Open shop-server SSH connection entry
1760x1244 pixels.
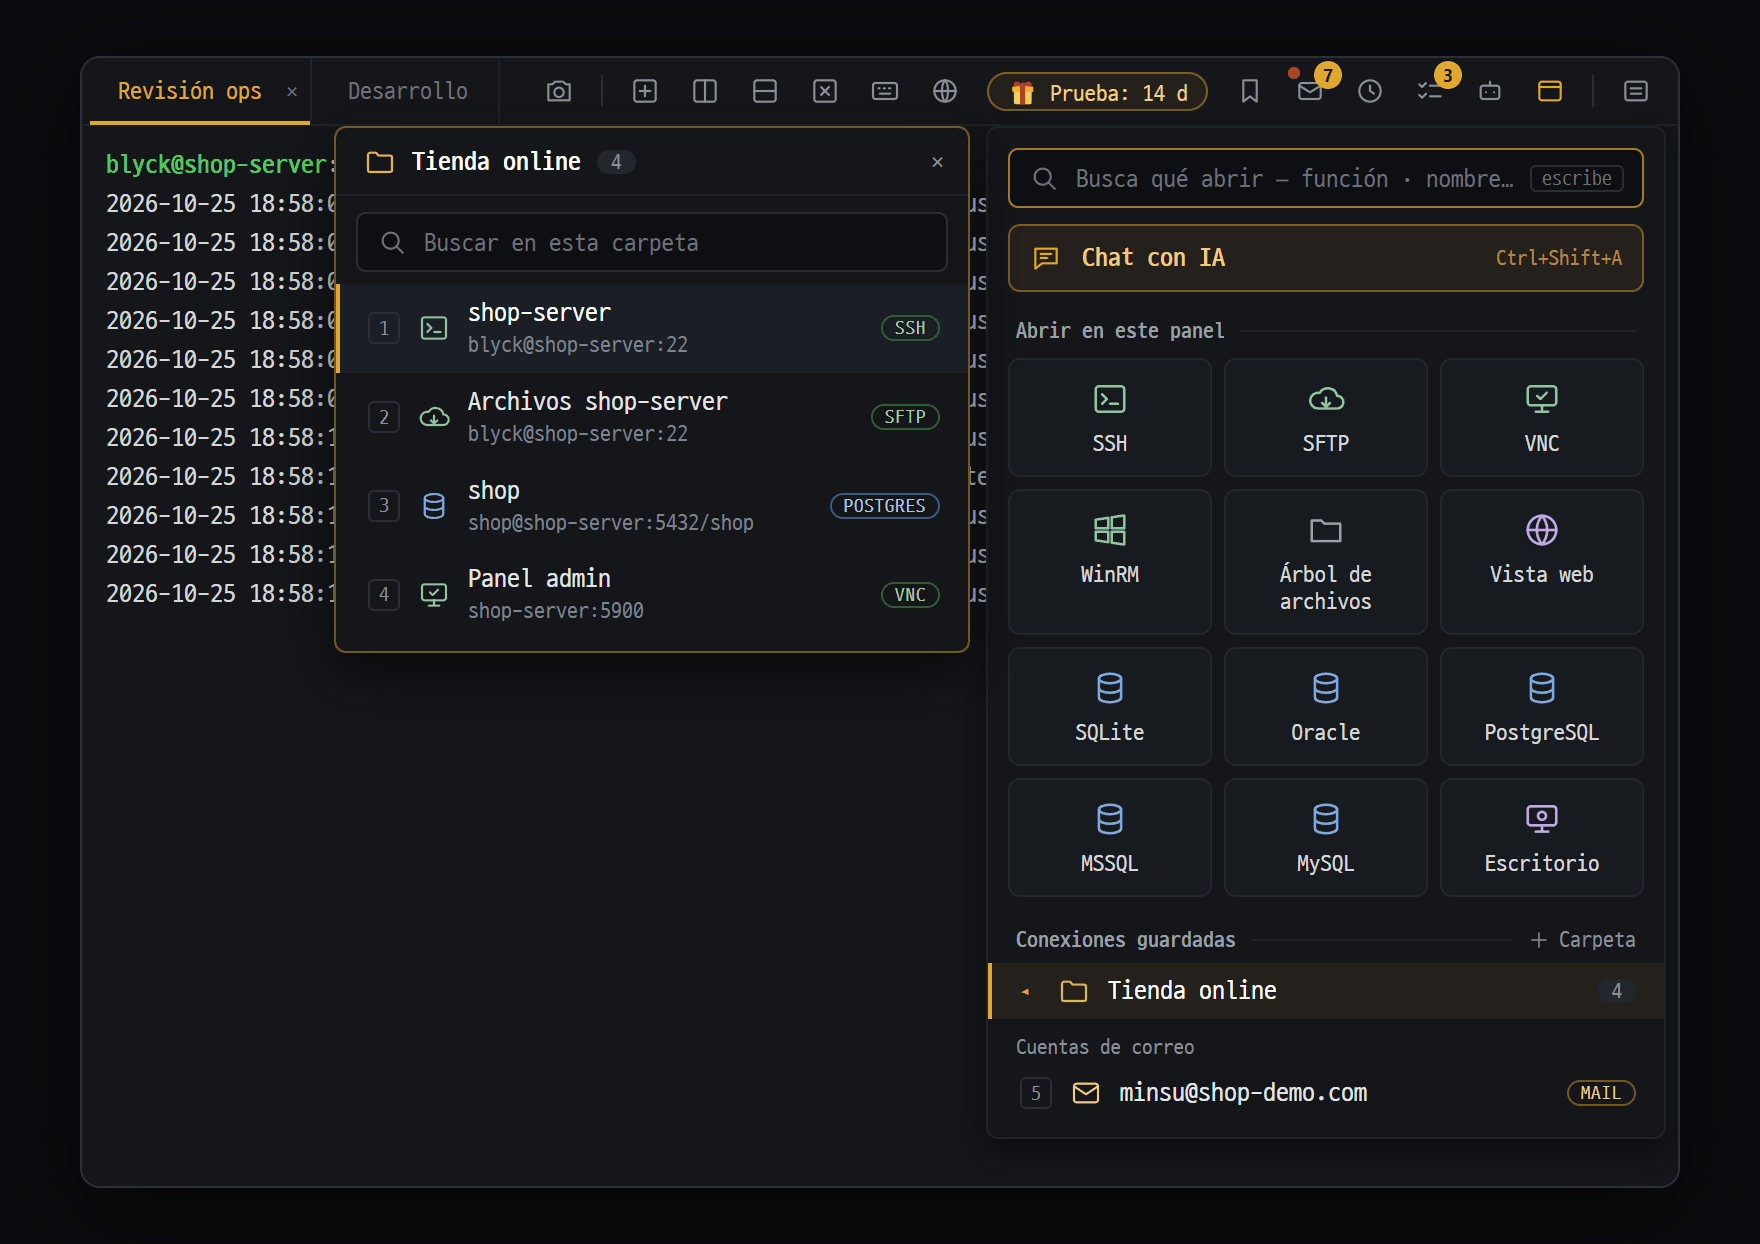653,328
